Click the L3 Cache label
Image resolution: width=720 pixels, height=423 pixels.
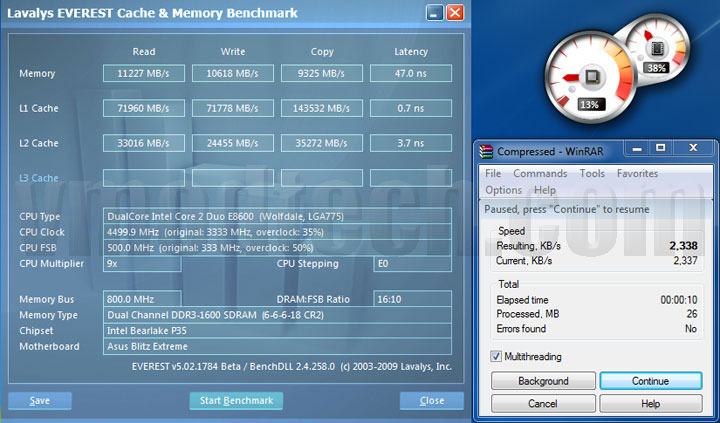39,178
